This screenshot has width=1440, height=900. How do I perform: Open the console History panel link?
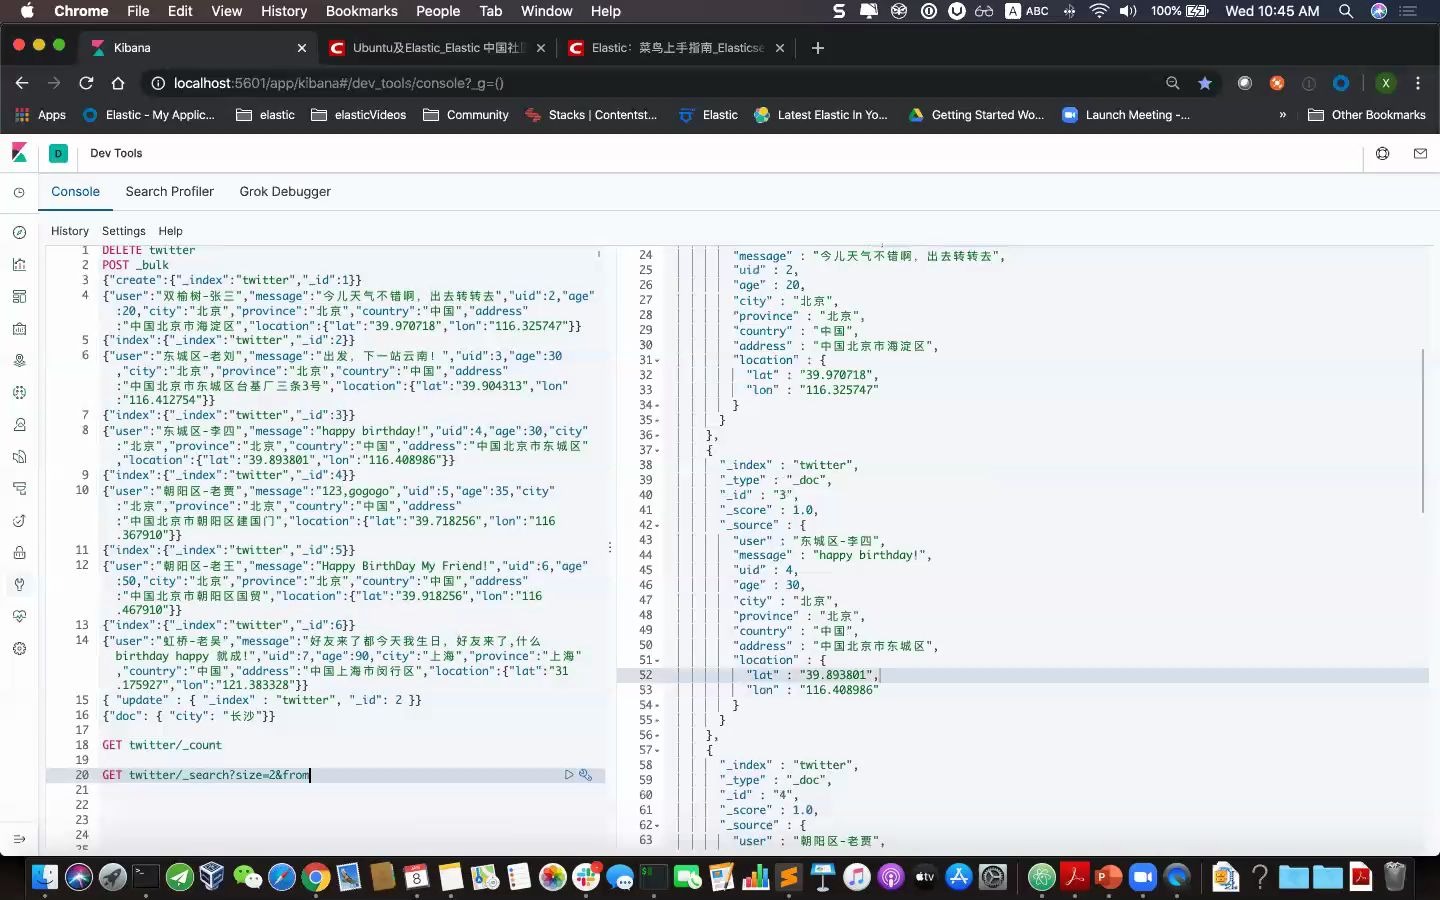point(70,231)
